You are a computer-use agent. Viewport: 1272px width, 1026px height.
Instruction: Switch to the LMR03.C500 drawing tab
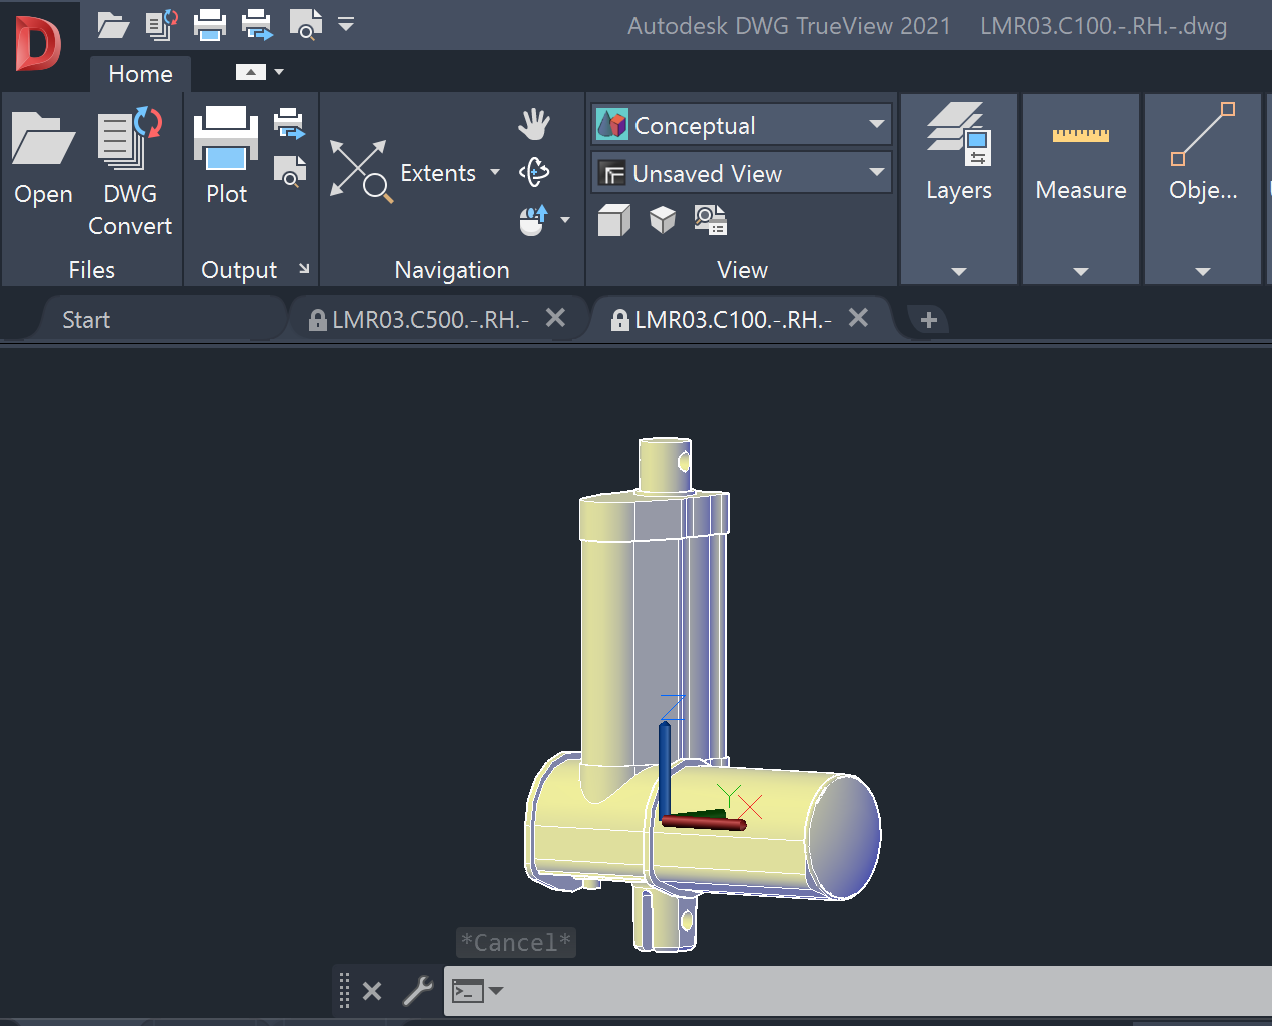click(430, 318)
